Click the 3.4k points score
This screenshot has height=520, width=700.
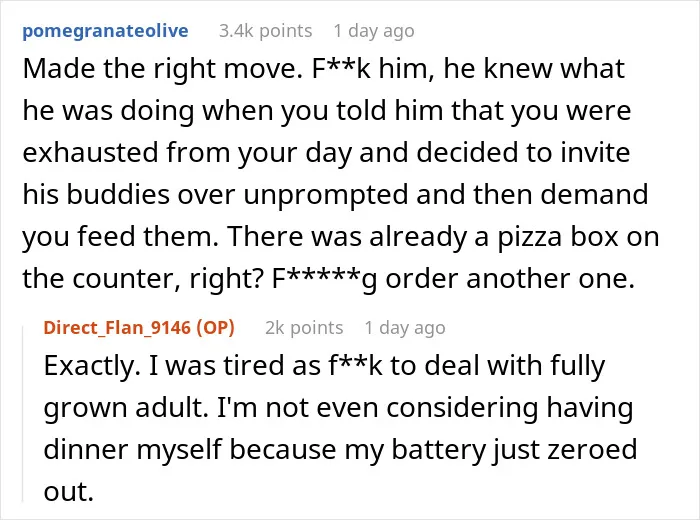(x=266, y=31)
